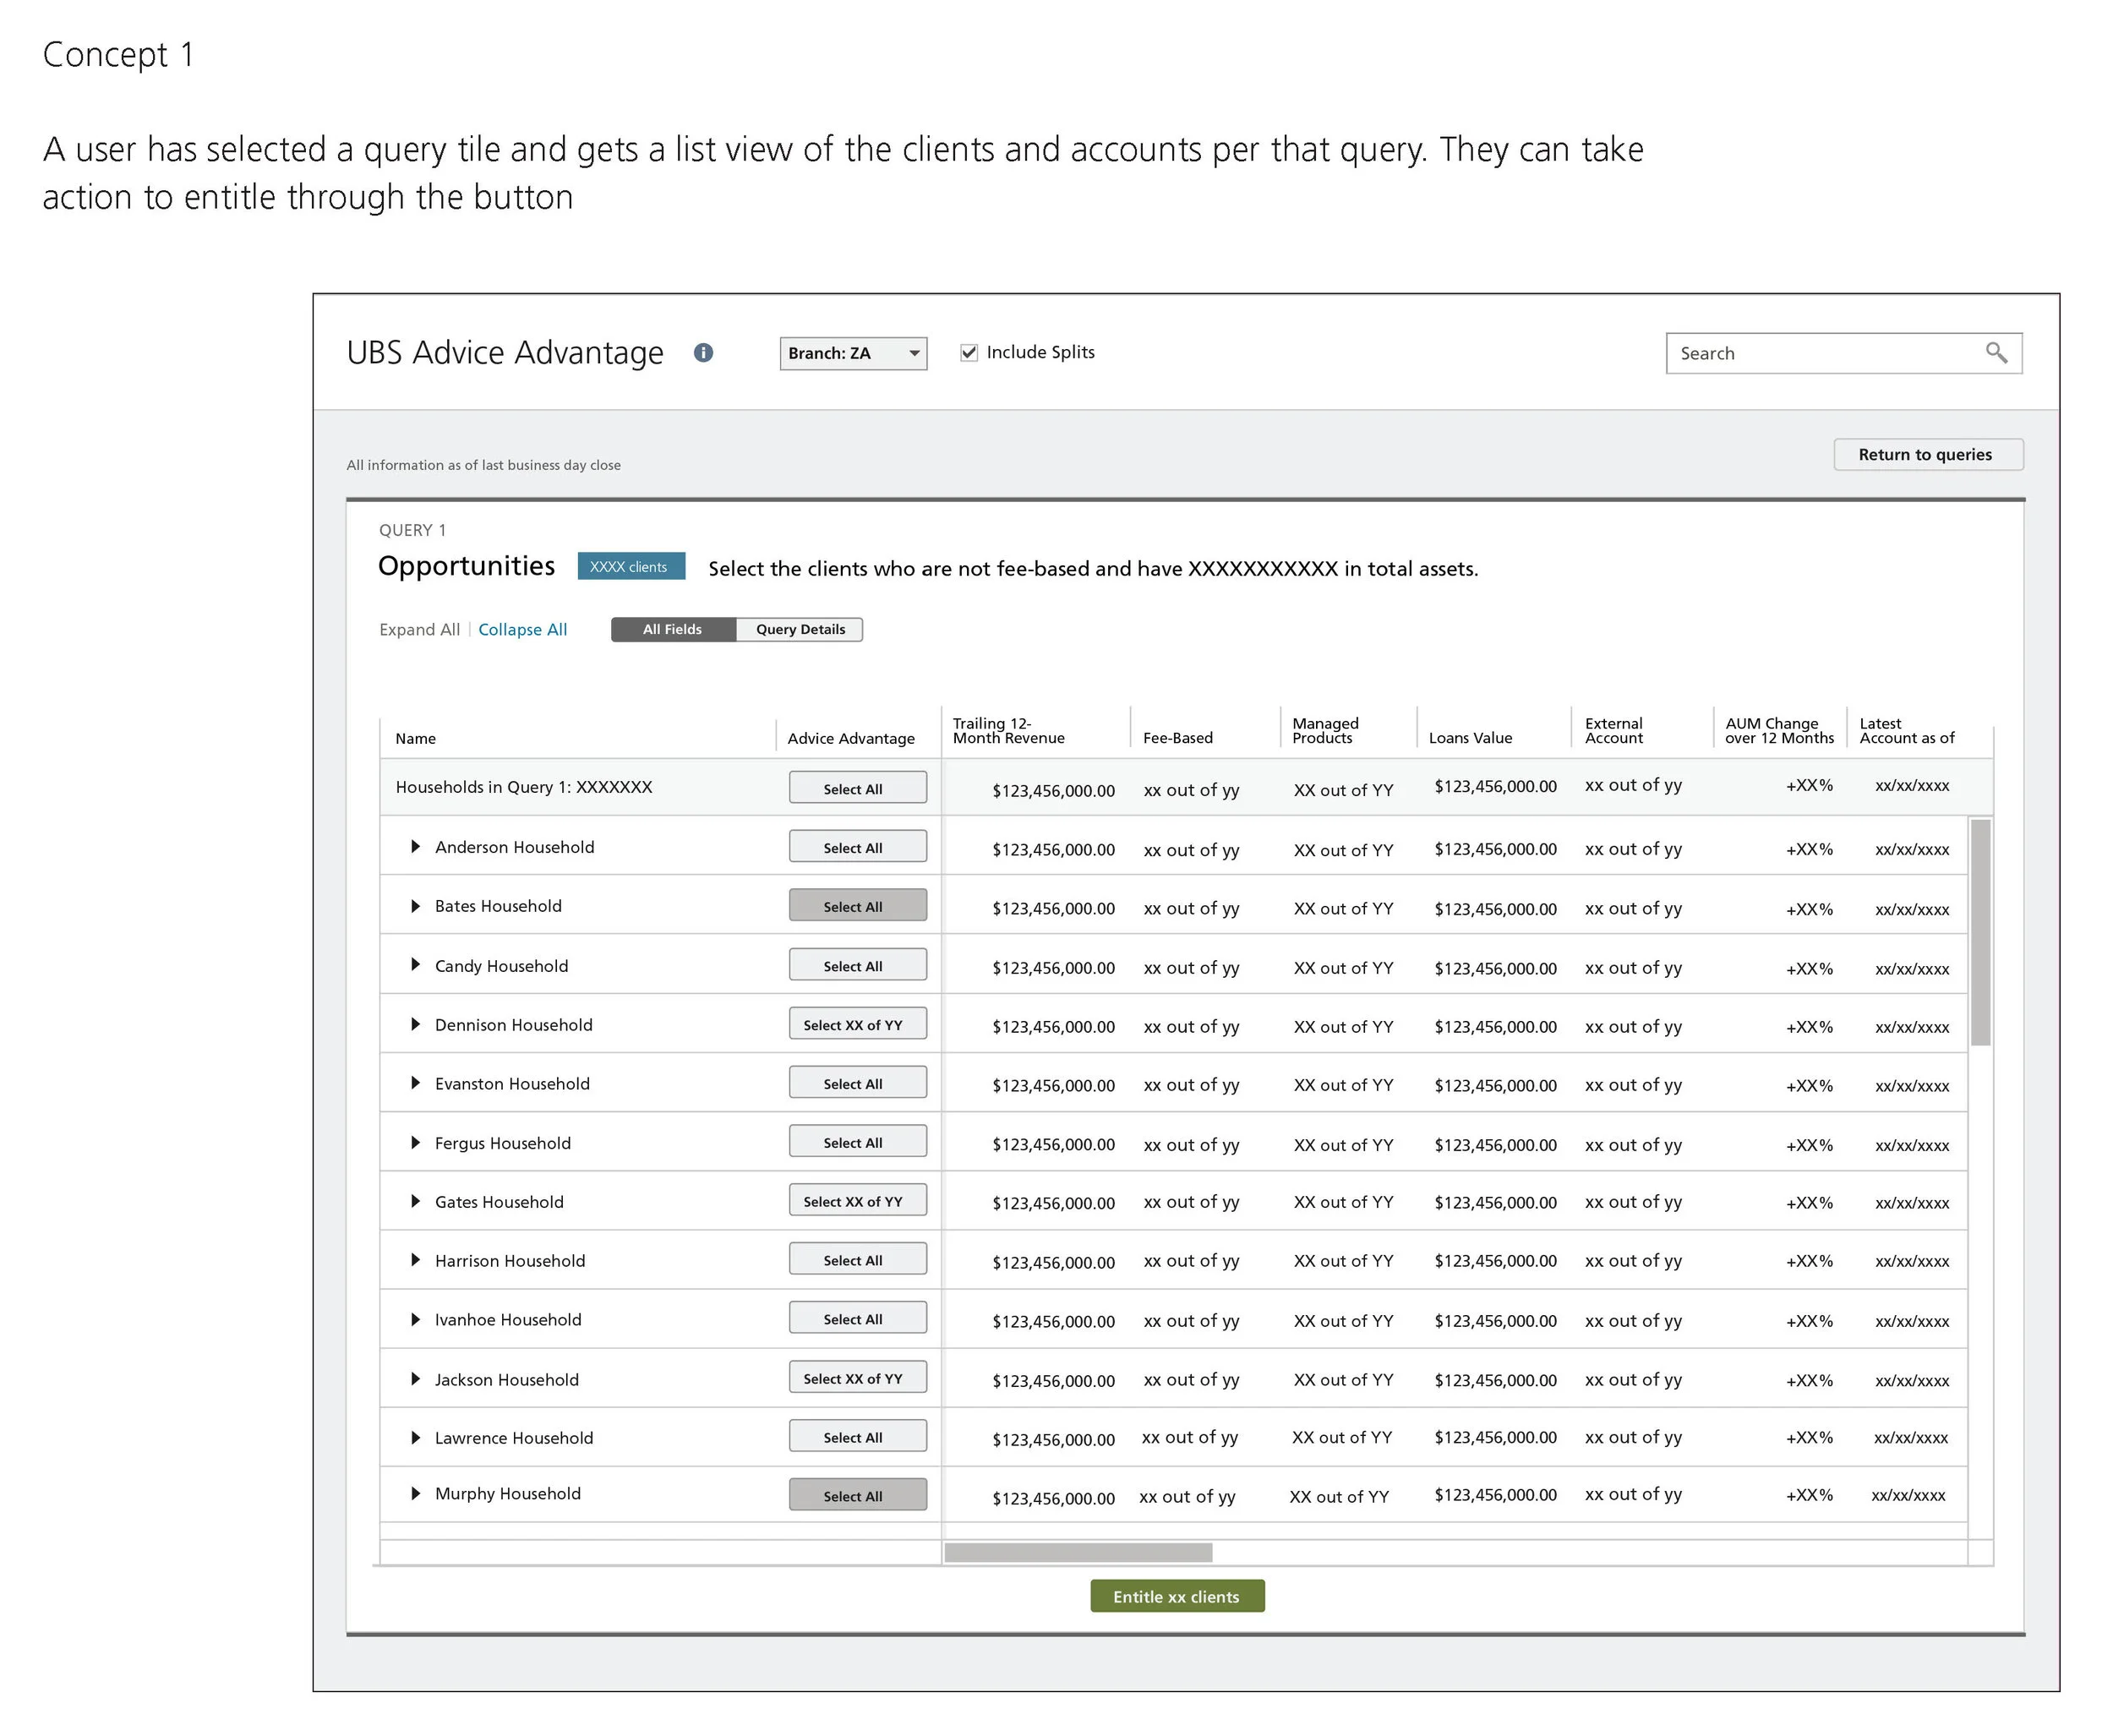The image size is (2113, 1736).
Task: Click the External Account column header
Action: 1613,730
